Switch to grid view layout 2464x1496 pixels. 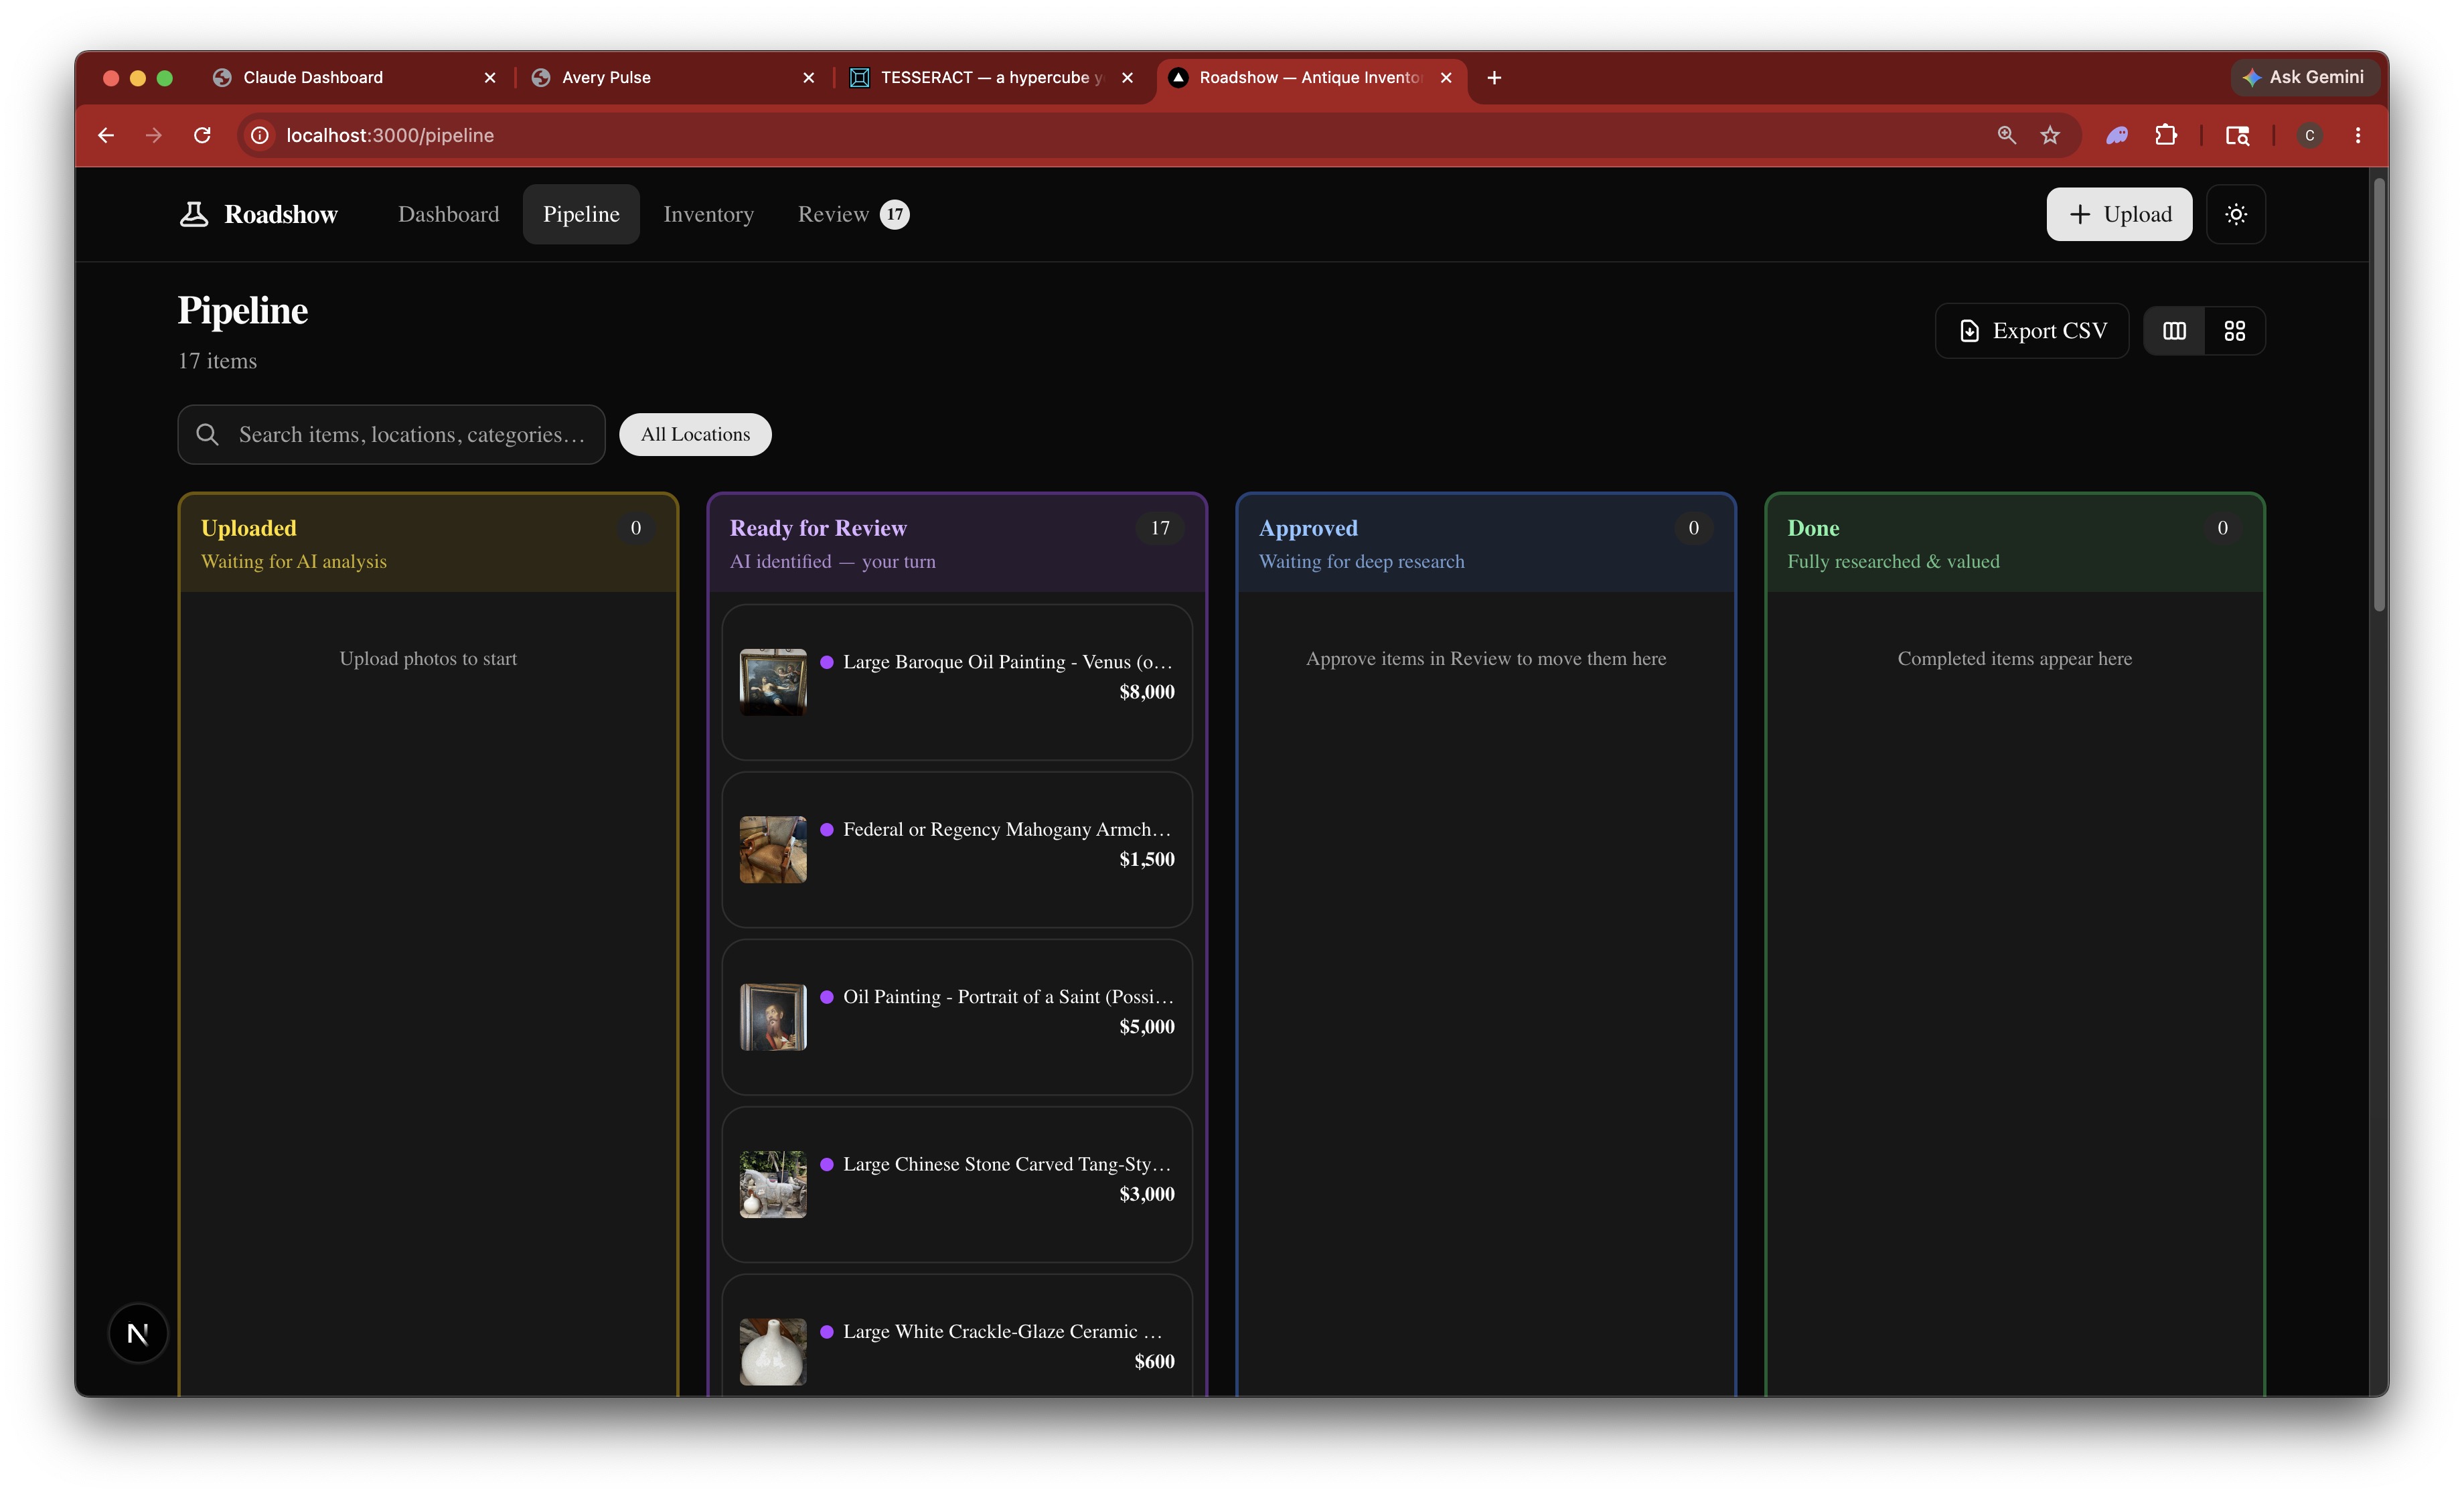2235,331
